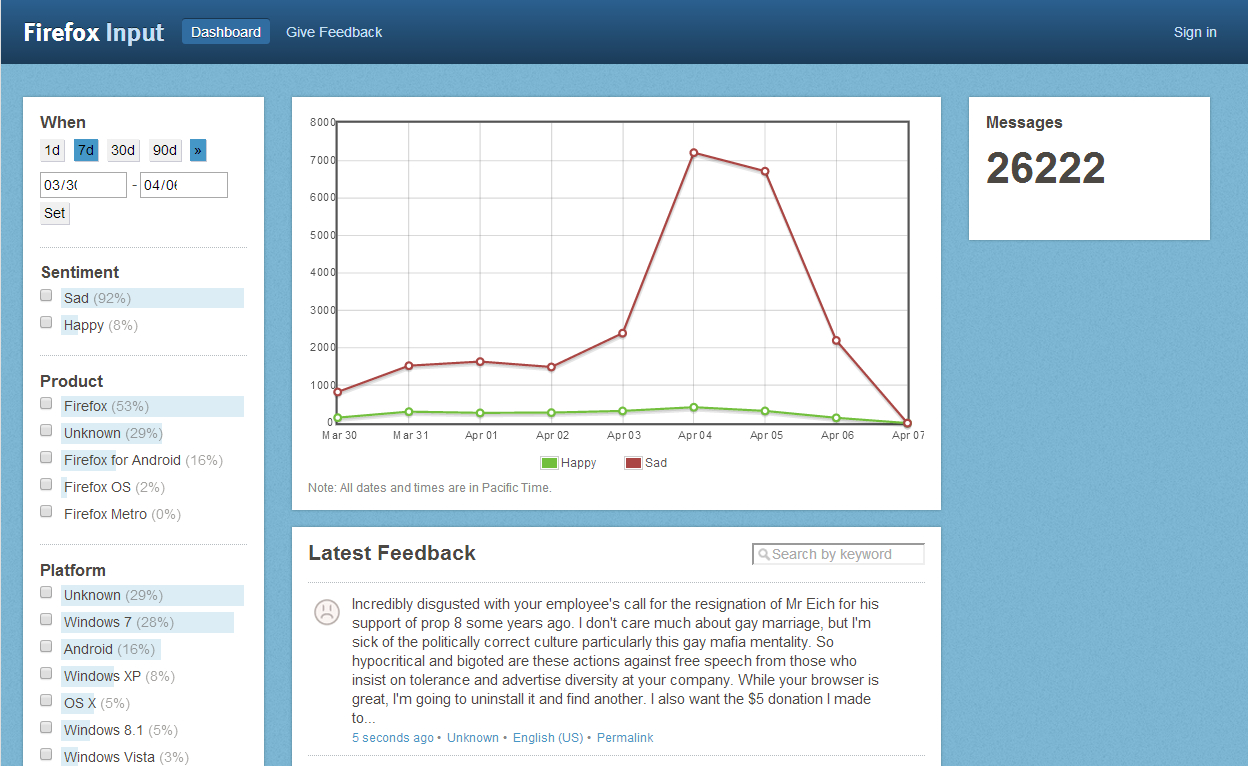Click the next date range arrow button

click(x=198, y=150)
